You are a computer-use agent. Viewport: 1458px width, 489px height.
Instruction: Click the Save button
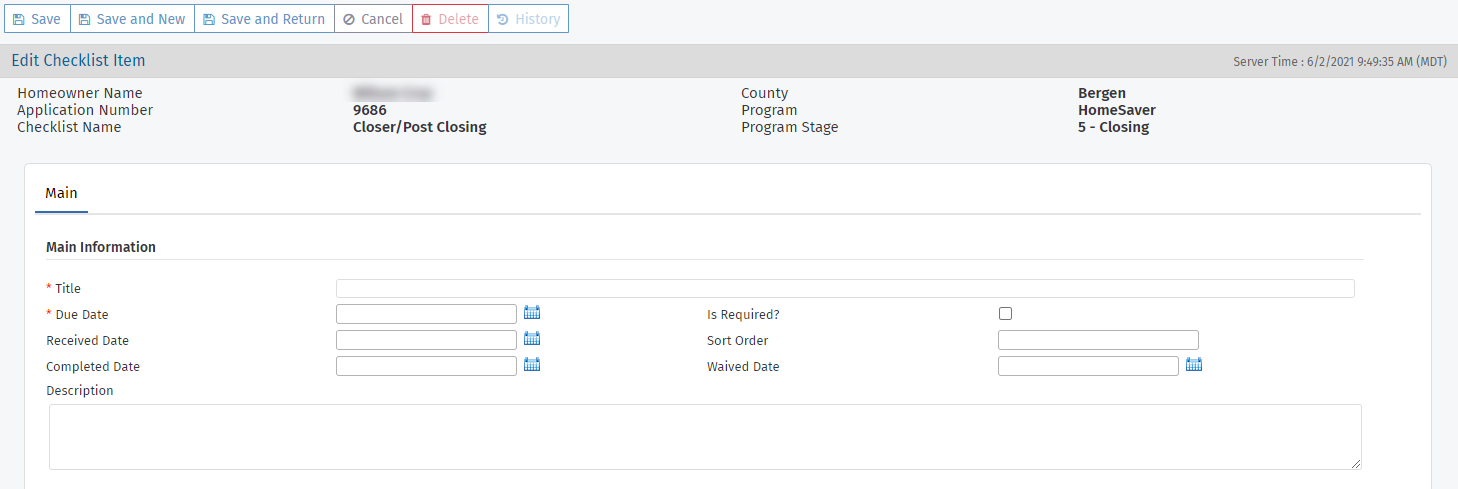pyautogui.click(x=37, y=19)
